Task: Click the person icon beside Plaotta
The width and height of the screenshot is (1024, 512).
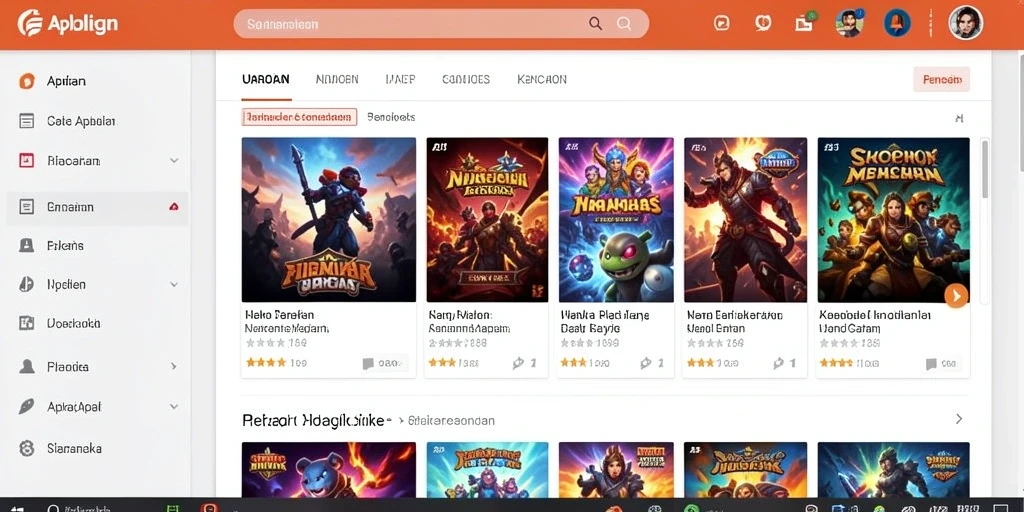Action: tap(26, 366)
